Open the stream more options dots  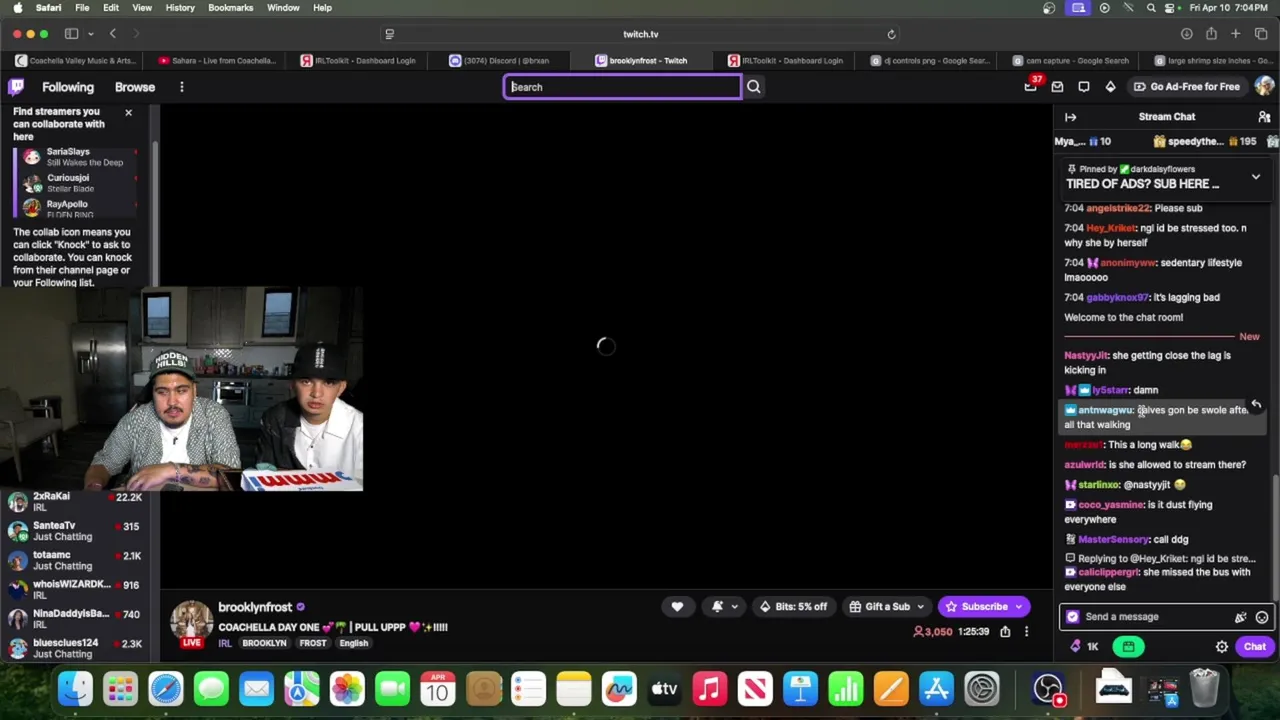pyautogui.click(x=1026, y=631)
